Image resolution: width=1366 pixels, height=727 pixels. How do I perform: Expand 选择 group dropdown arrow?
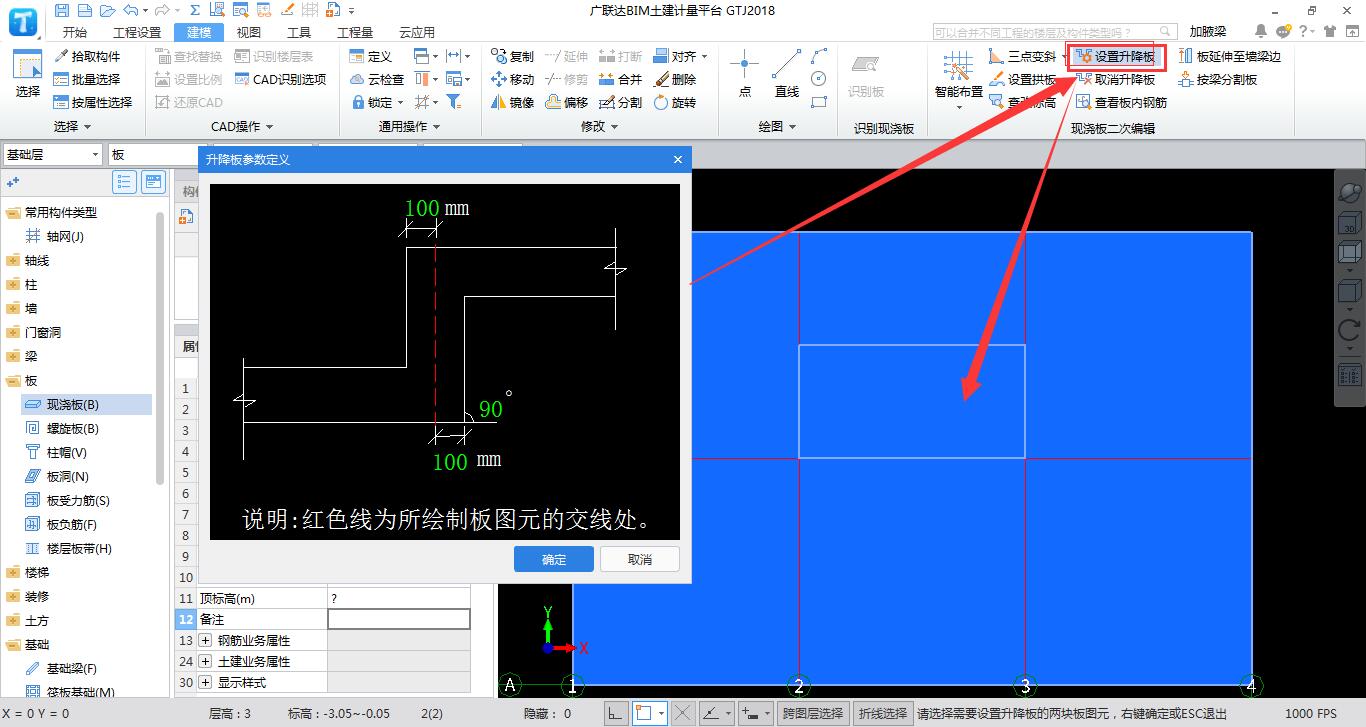point(88,127)
